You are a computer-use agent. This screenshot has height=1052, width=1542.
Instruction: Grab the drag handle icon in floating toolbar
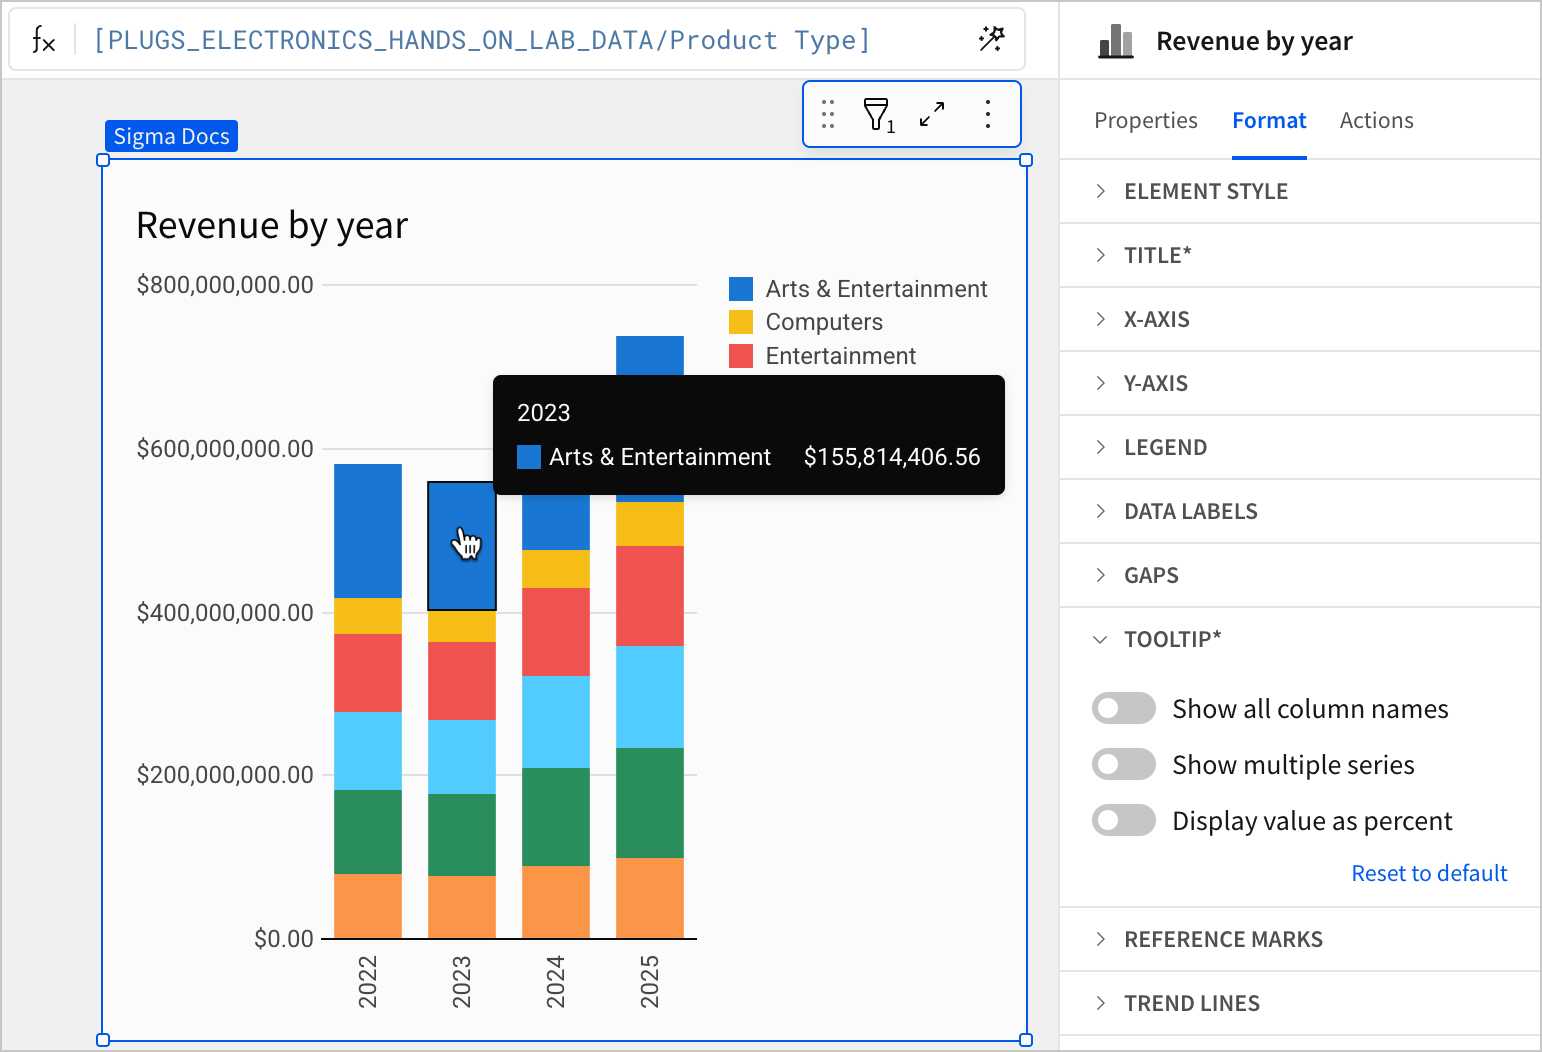click(x=827, y=114)
